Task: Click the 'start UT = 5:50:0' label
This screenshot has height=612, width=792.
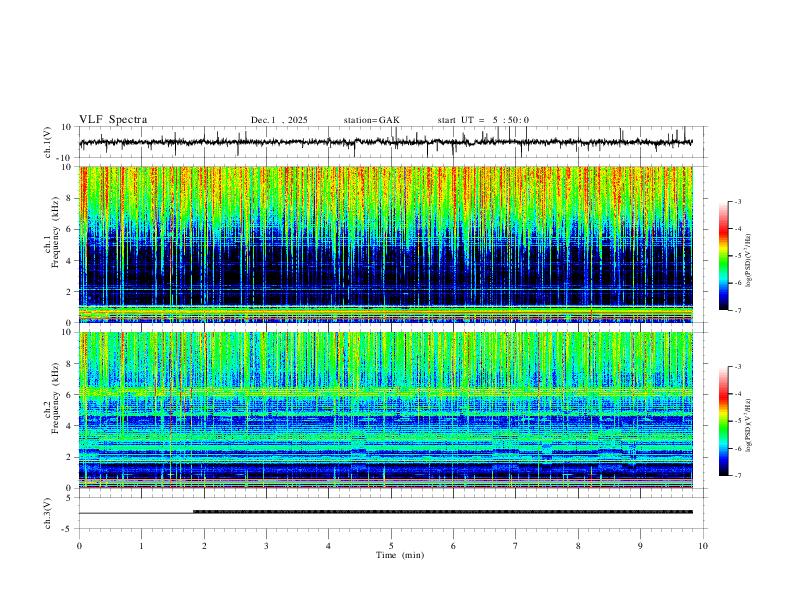Action: tap(483, 120)
